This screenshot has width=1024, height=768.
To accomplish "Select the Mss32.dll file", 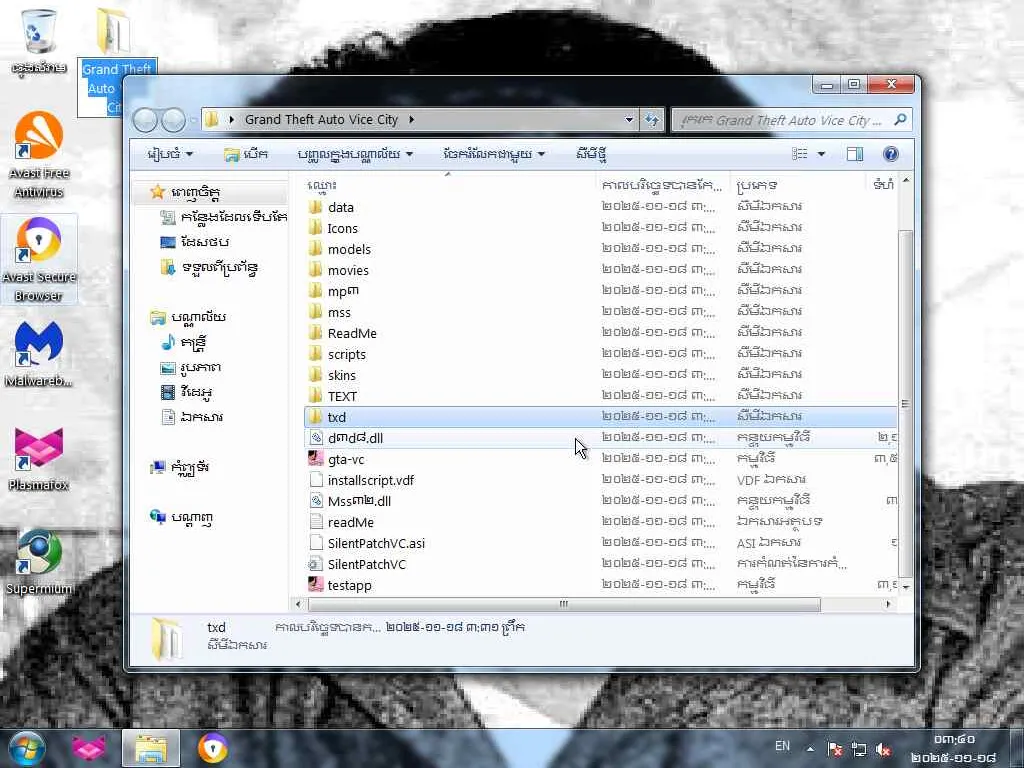I will (600, 501).
